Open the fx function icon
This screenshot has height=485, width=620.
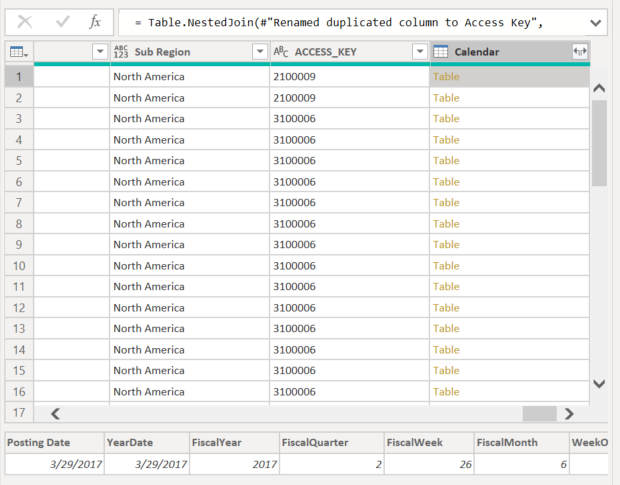[x=95, y=22]
